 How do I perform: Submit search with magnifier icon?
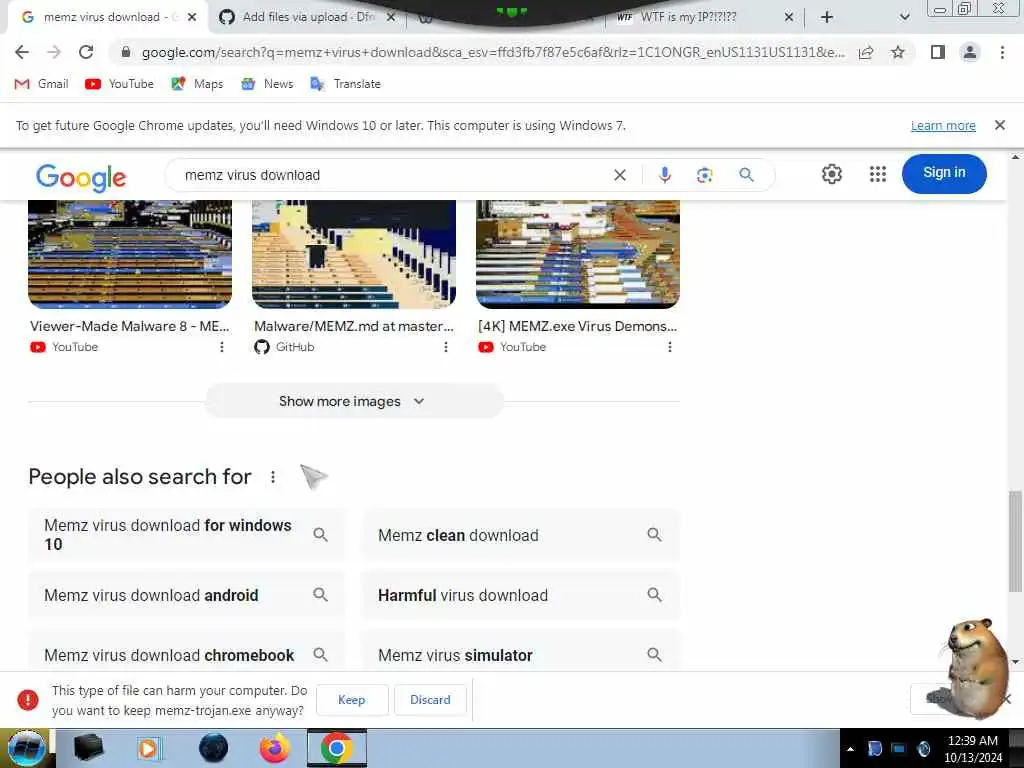[x=746, y=175]
